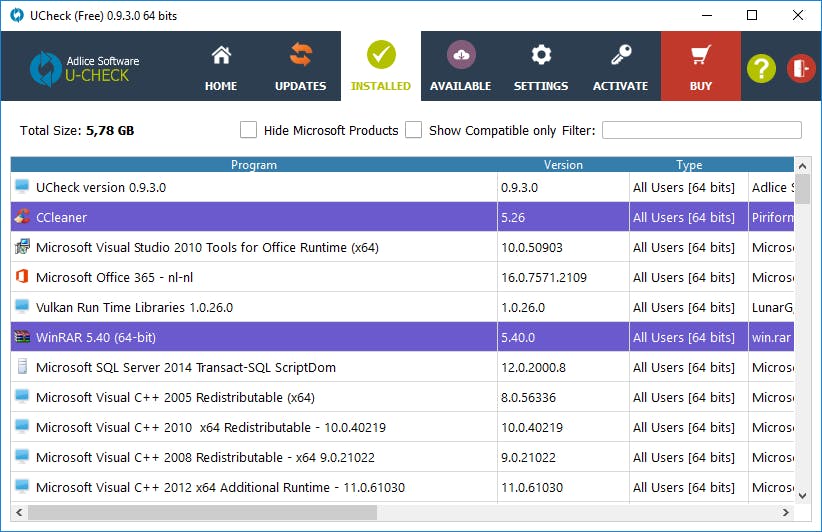Click the Adlice U-Check logo
Image resolution: width=822 pixels, height=532 pixels.
point(85,69)
